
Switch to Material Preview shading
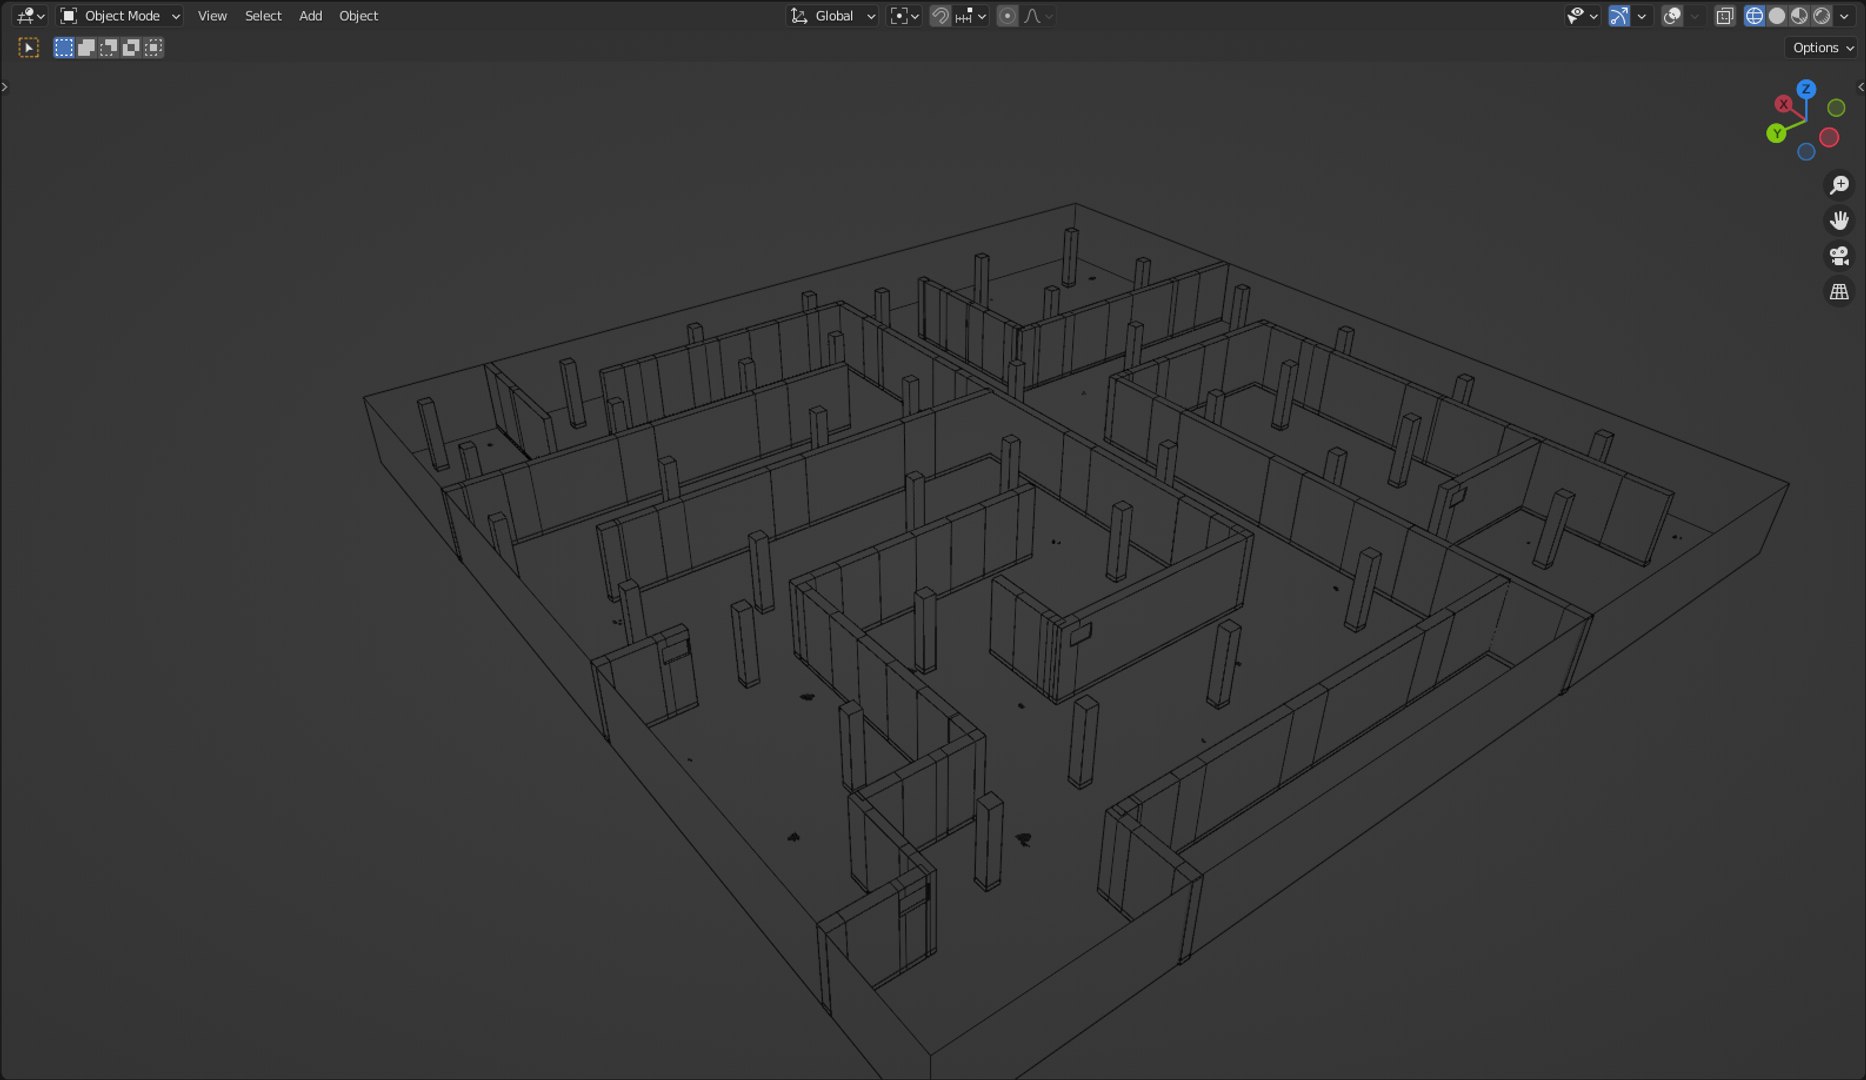click(x=1799, y=16)
